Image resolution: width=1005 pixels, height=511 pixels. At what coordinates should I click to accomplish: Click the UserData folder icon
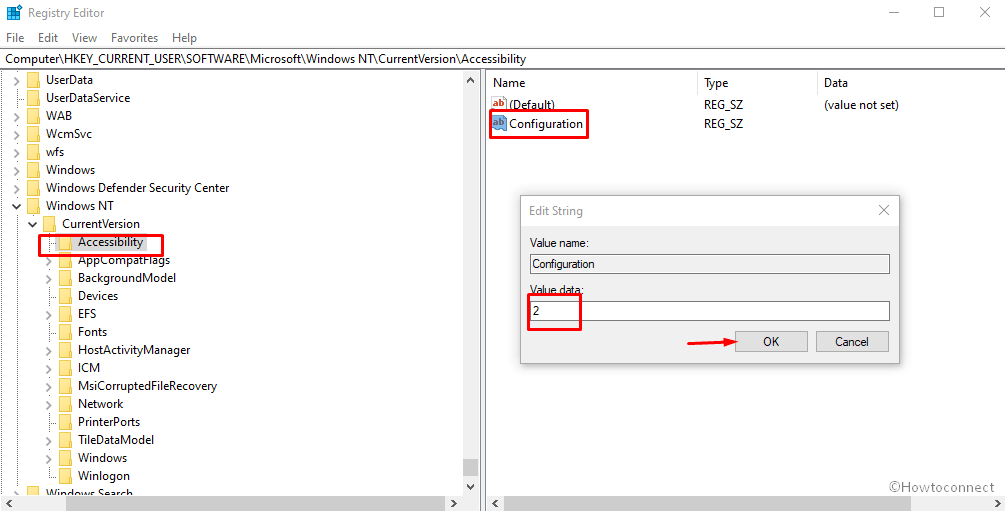pos(33,80)
